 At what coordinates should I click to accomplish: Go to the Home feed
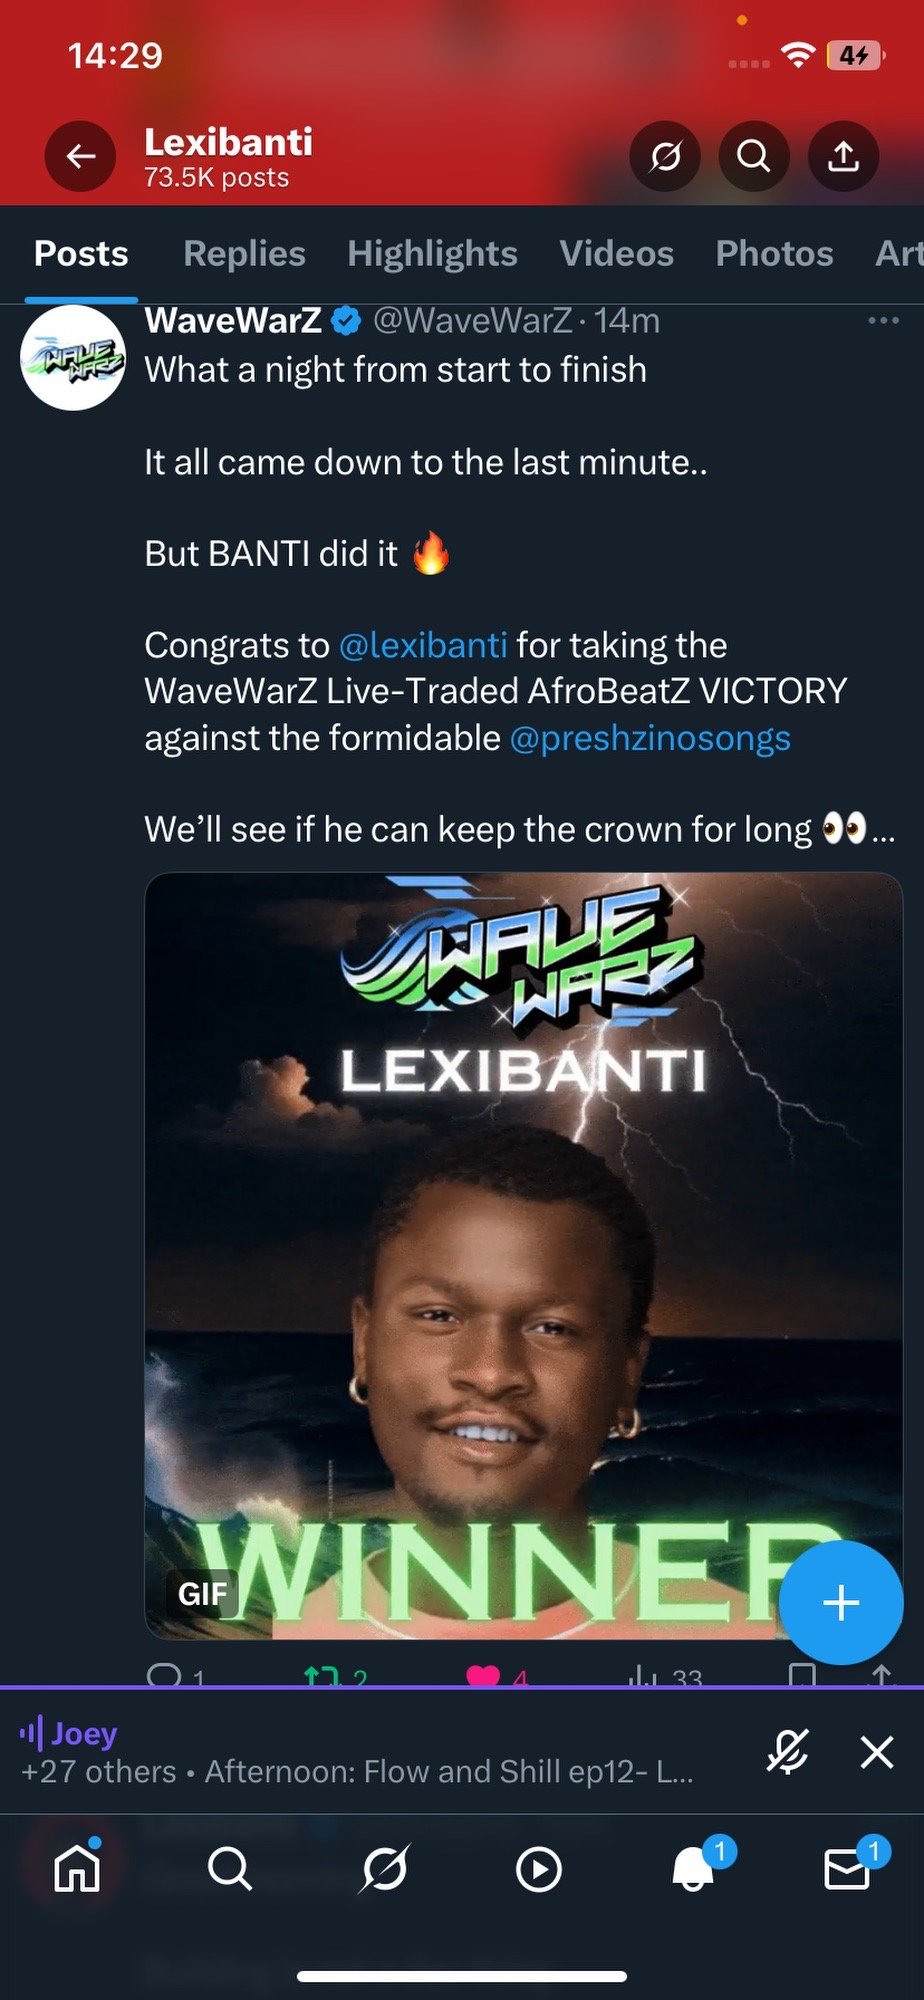(77, 1867)
